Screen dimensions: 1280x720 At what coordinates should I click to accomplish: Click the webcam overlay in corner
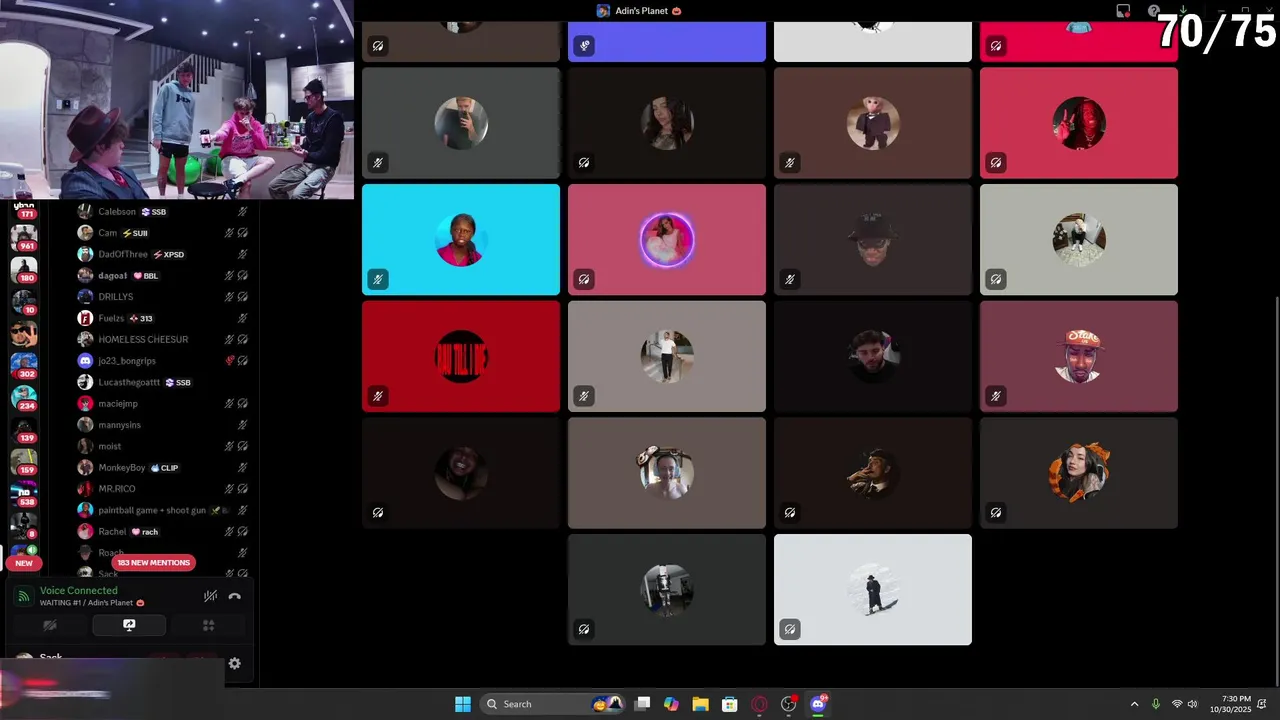(x=177, y=100)
